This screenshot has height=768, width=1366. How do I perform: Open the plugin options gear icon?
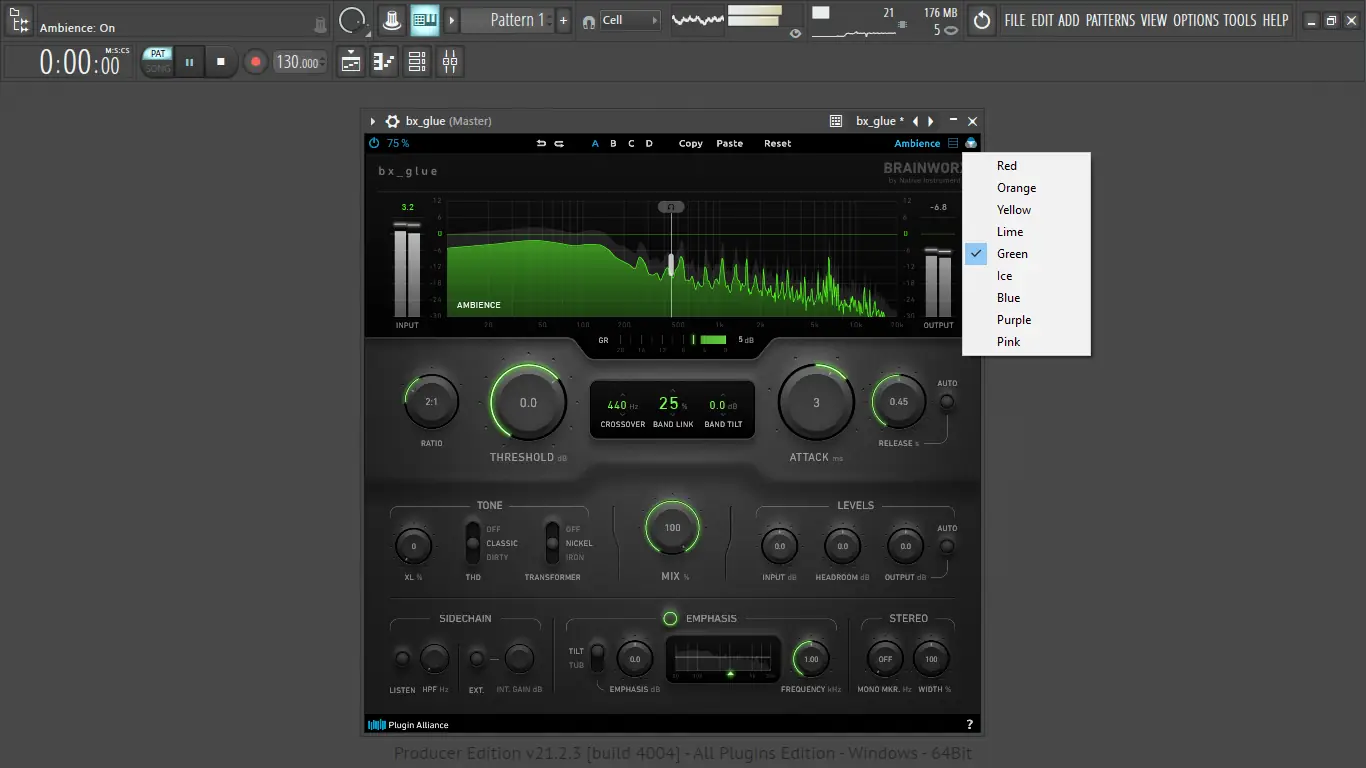393,121
